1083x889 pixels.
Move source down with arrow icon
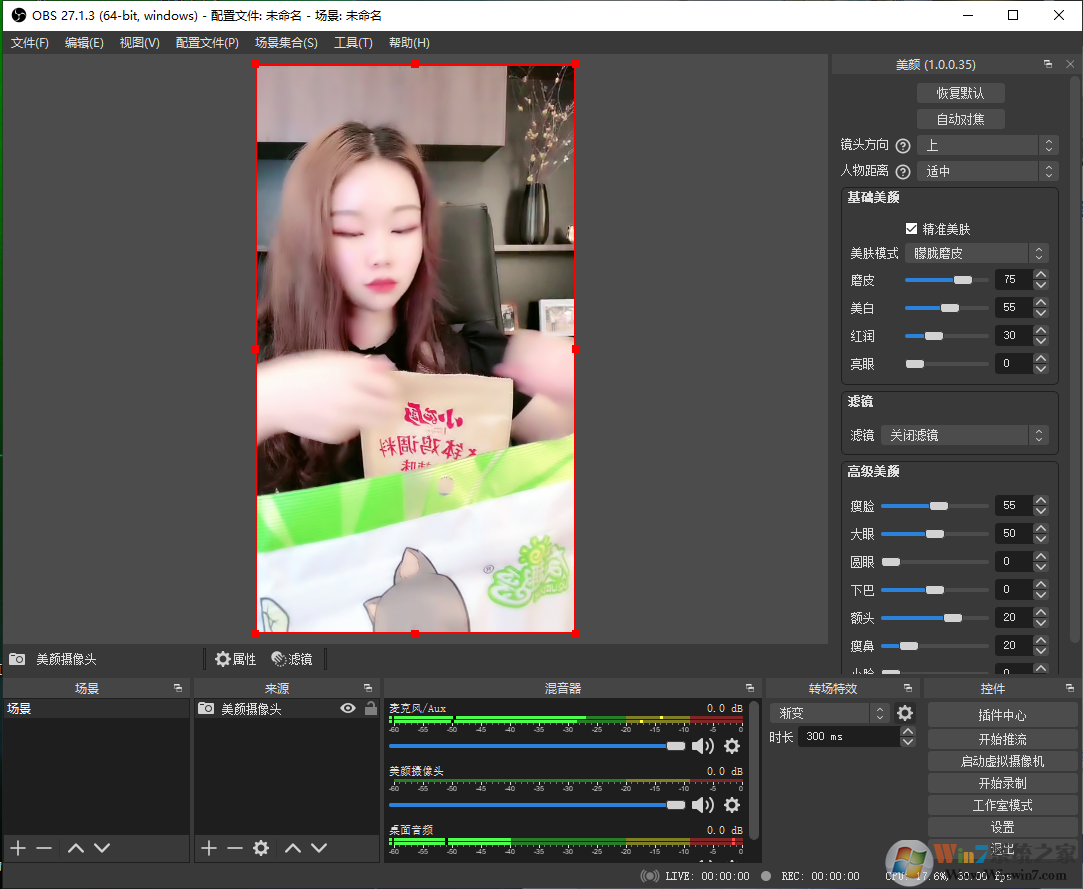pyautogui.click(x=319, y=848)
